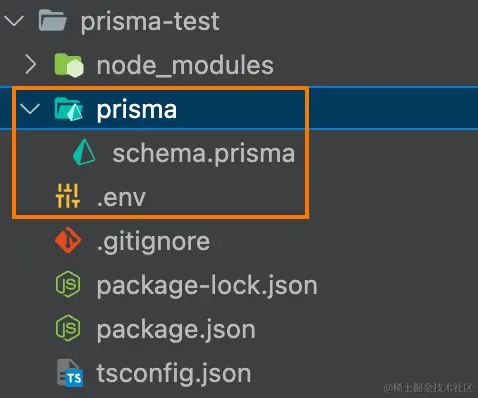Click the red git icon for .gitignore
Viewport: 478px width, 398px height.
coord(68,240)
